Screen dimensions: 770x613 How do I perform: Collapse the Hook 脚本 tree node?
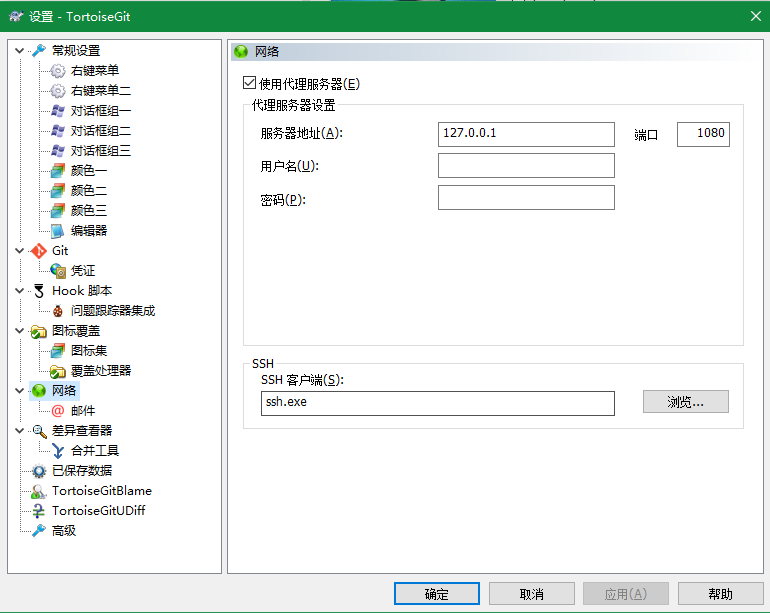pyautogui.click(x=20, y=291)
